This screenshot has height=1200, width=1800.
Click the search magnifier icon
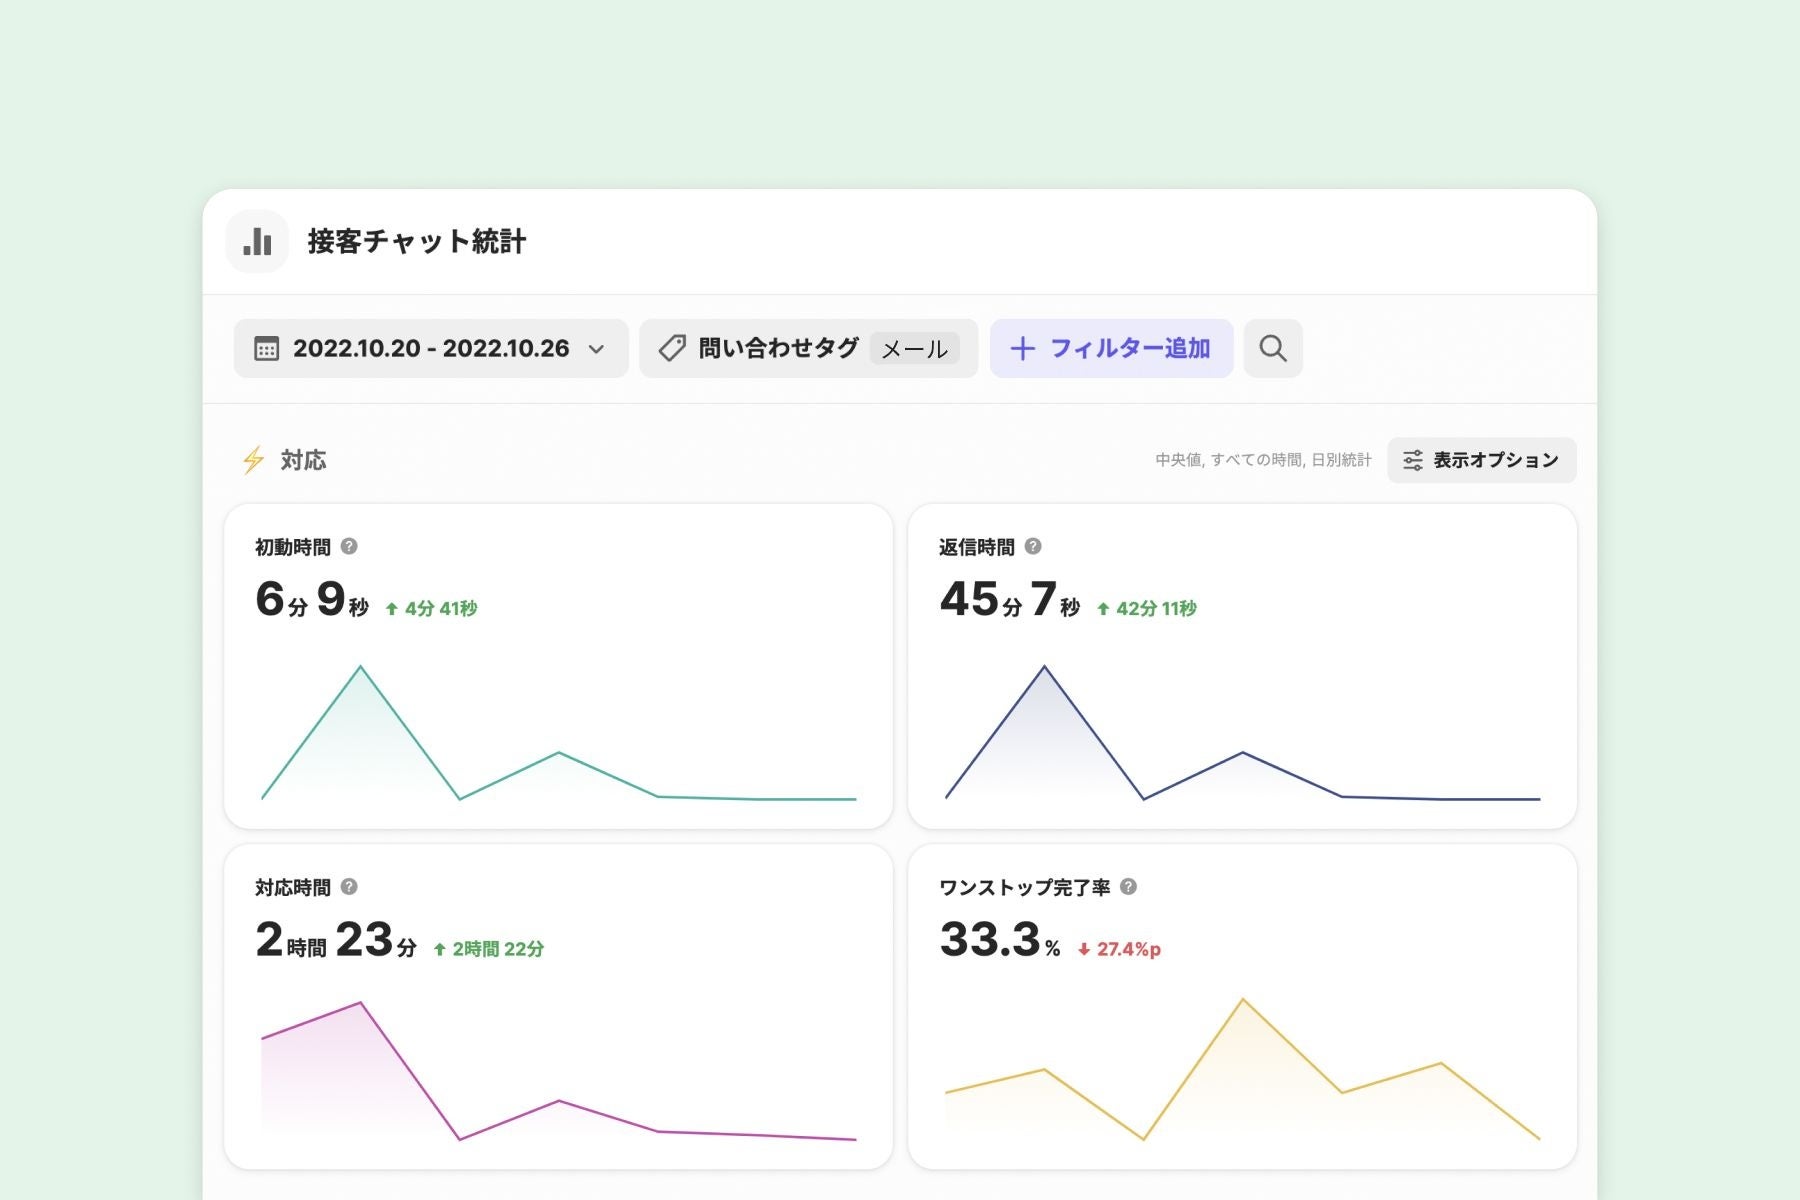[x=1272, y=348]
